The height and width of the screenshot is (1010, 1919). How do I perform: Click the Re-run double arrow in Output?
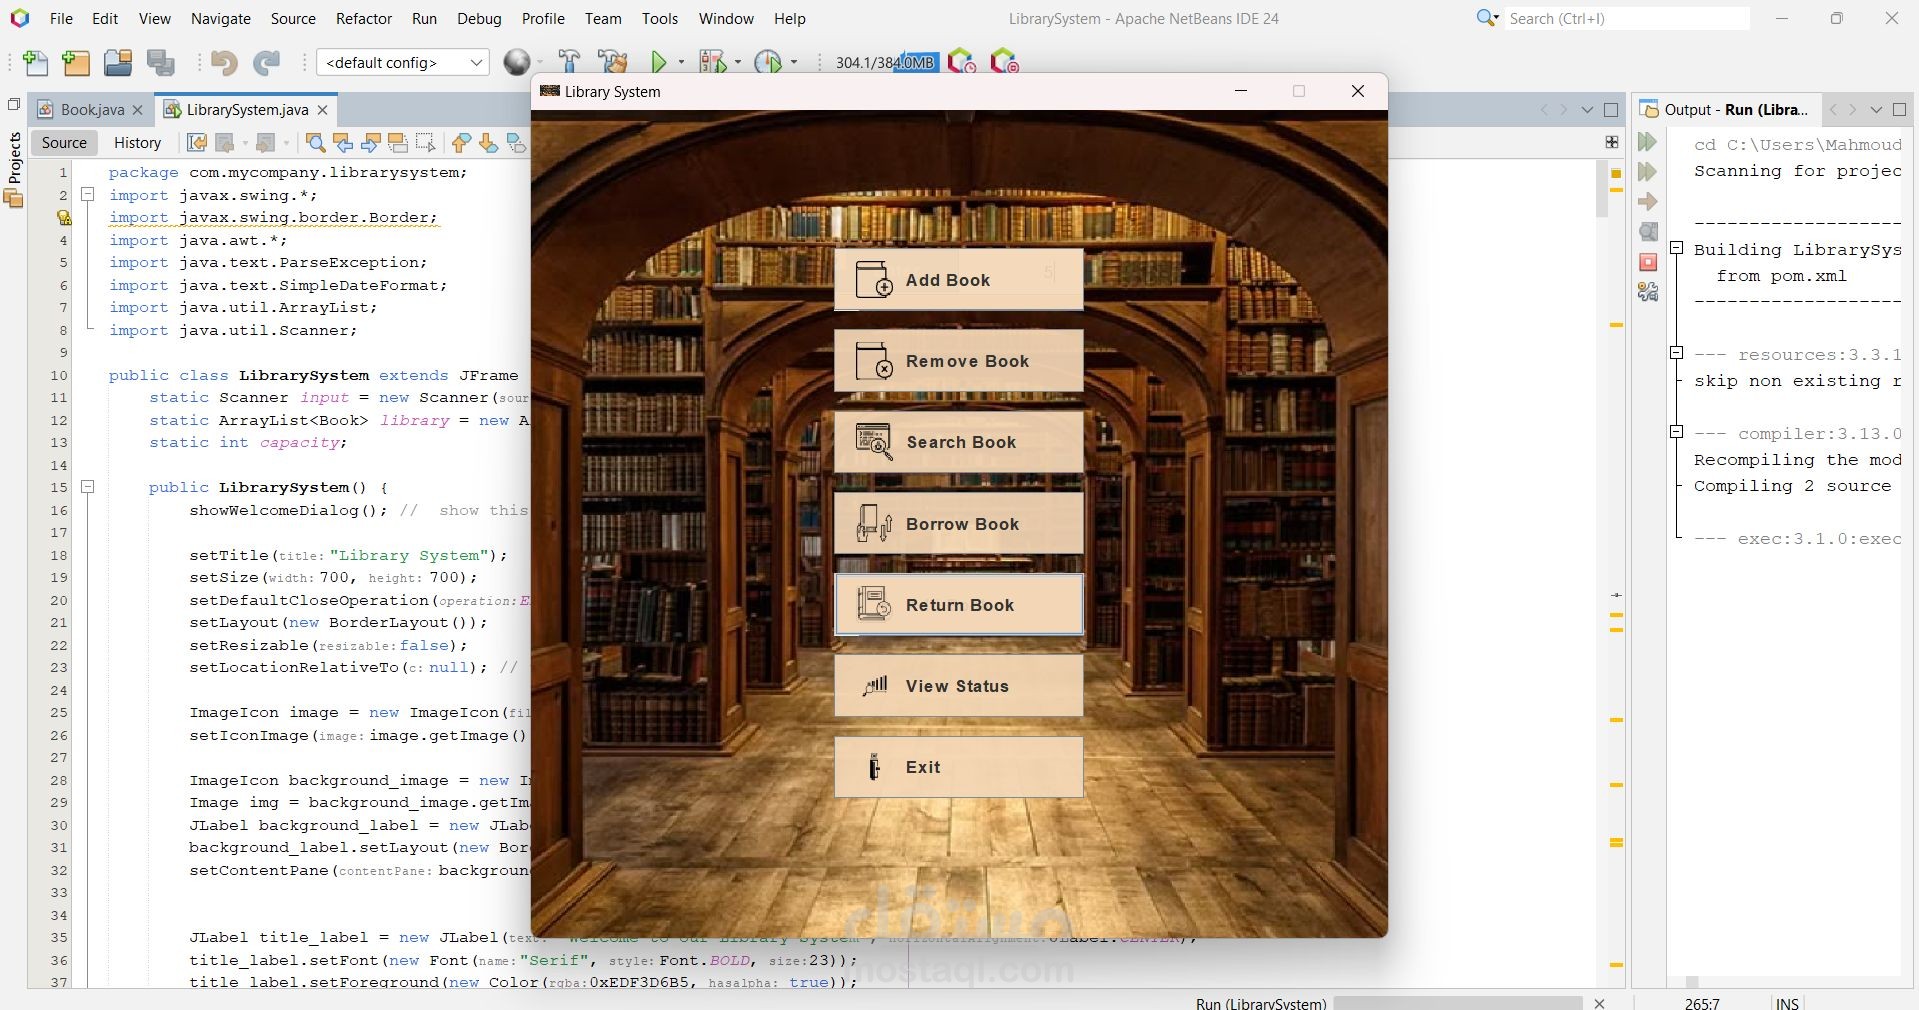coord(1648,142)
